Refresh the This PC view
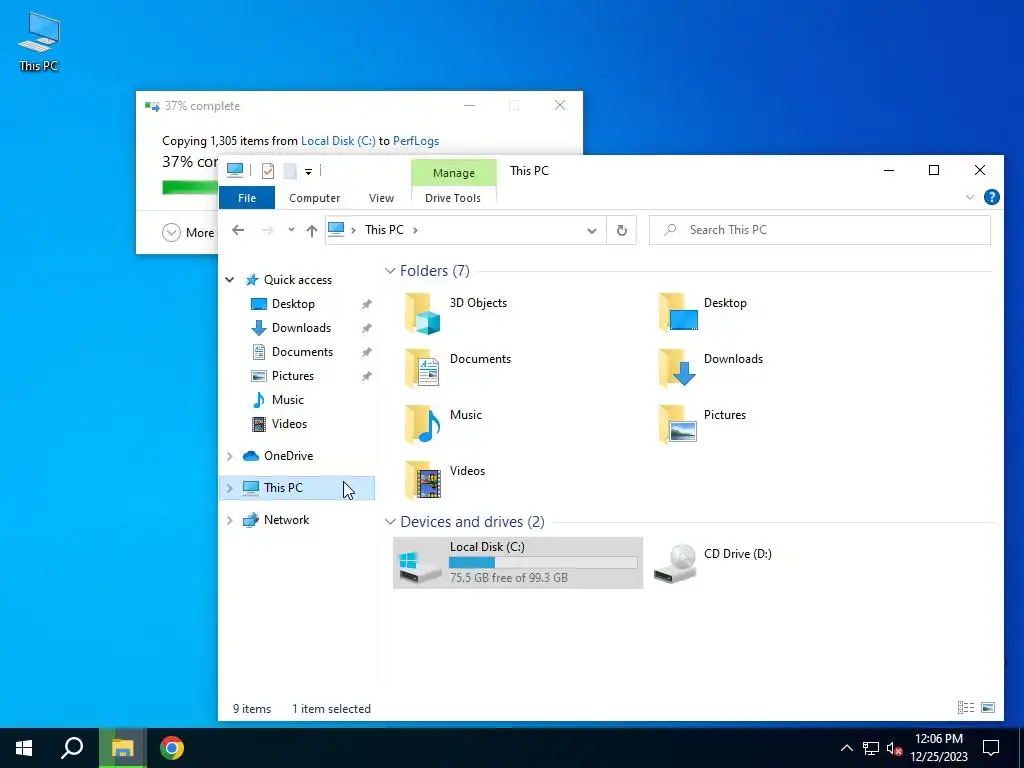This screenshot has width=1024, height=768. point(622,231)
